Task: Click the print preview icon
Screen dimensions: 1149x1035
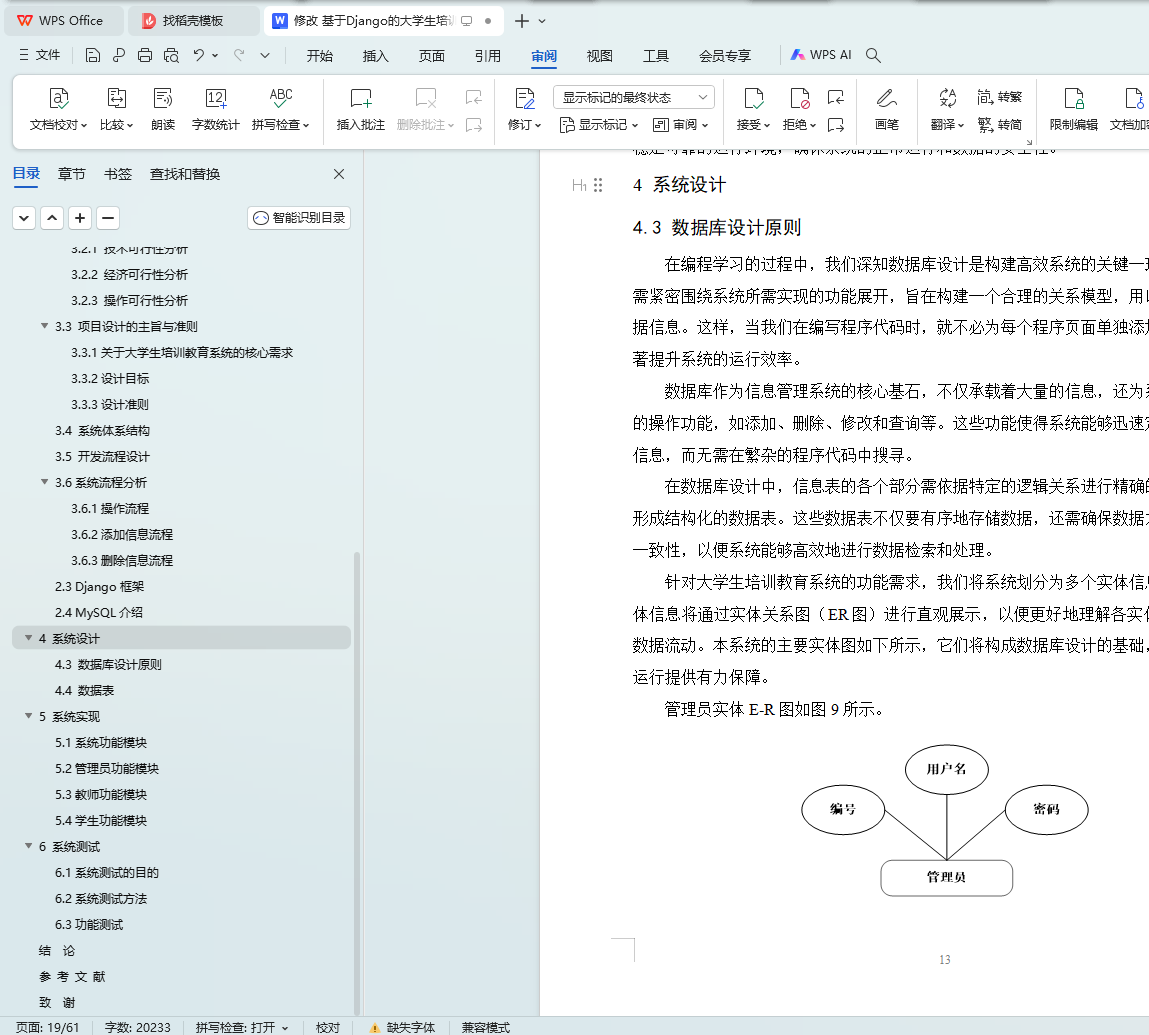Action: [x=171, y=55]
